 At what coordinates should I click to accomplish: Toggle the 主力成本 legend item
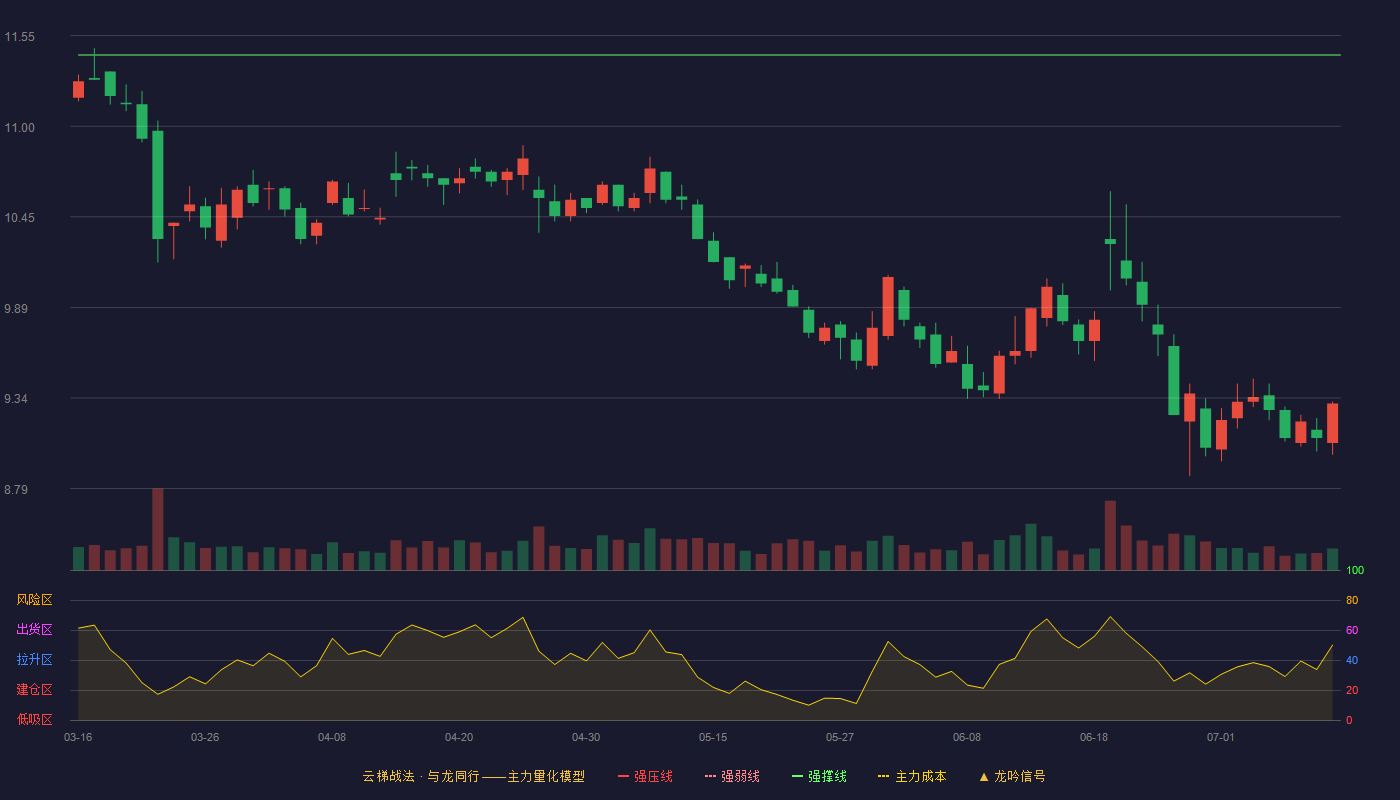[912, 776]
